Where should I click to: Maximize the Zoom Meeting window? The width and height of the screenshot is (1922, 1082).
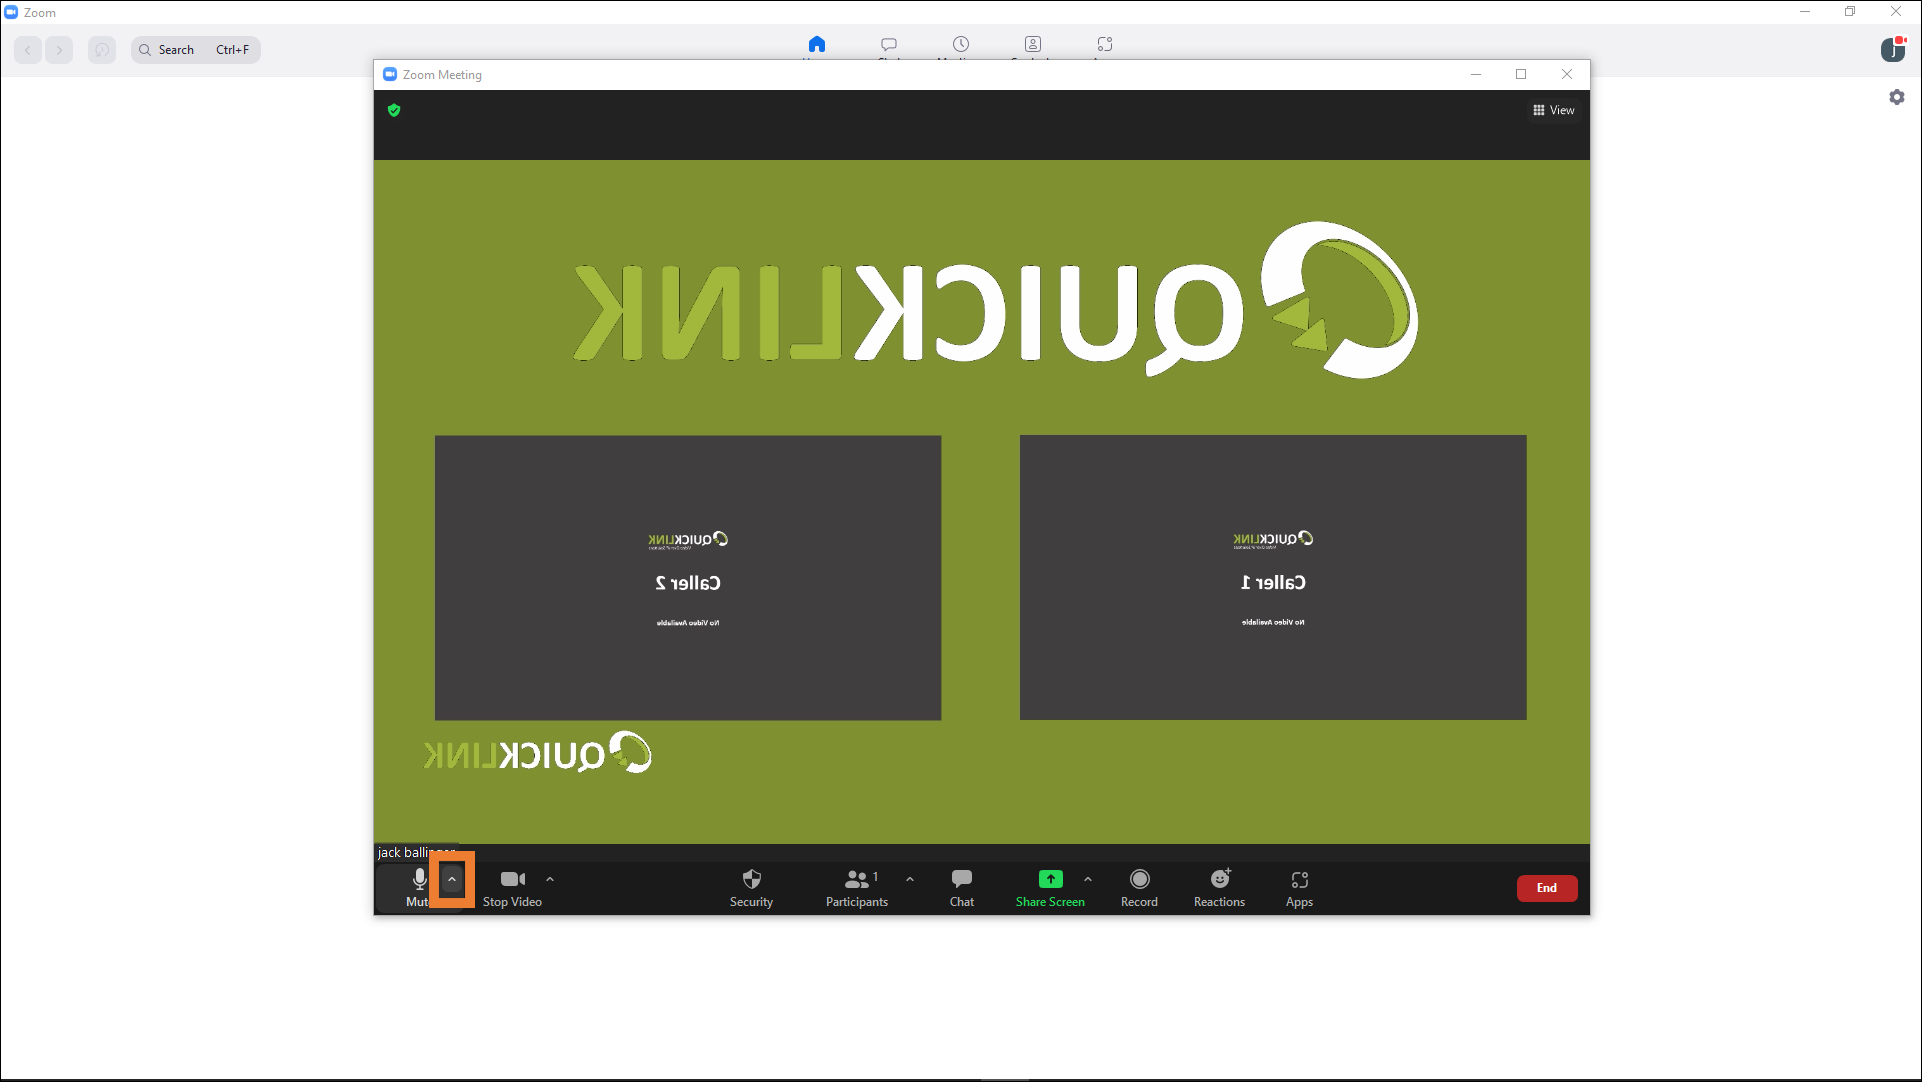(1521, 74)
